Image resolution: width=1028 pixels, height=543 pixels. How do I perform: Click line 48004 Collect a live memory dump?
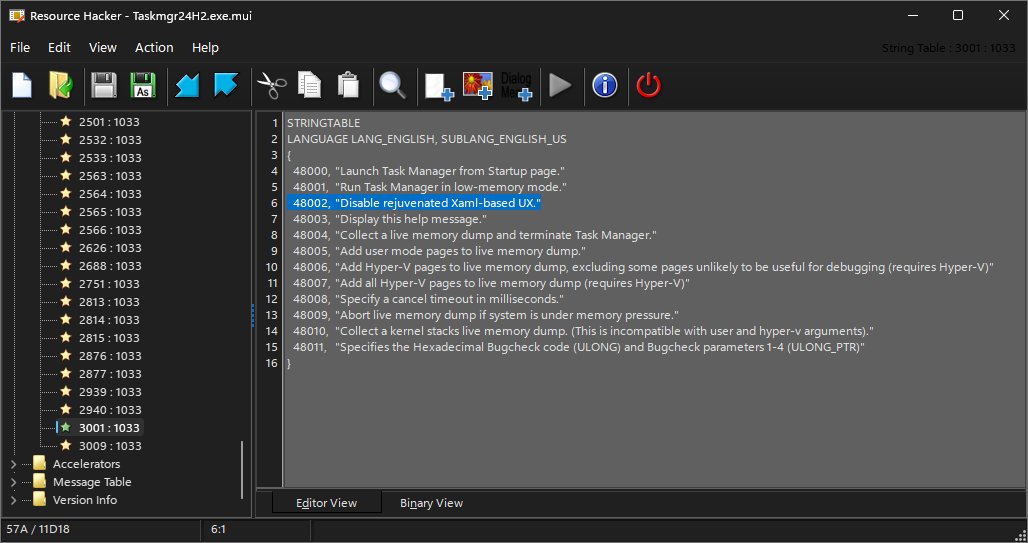474,235
